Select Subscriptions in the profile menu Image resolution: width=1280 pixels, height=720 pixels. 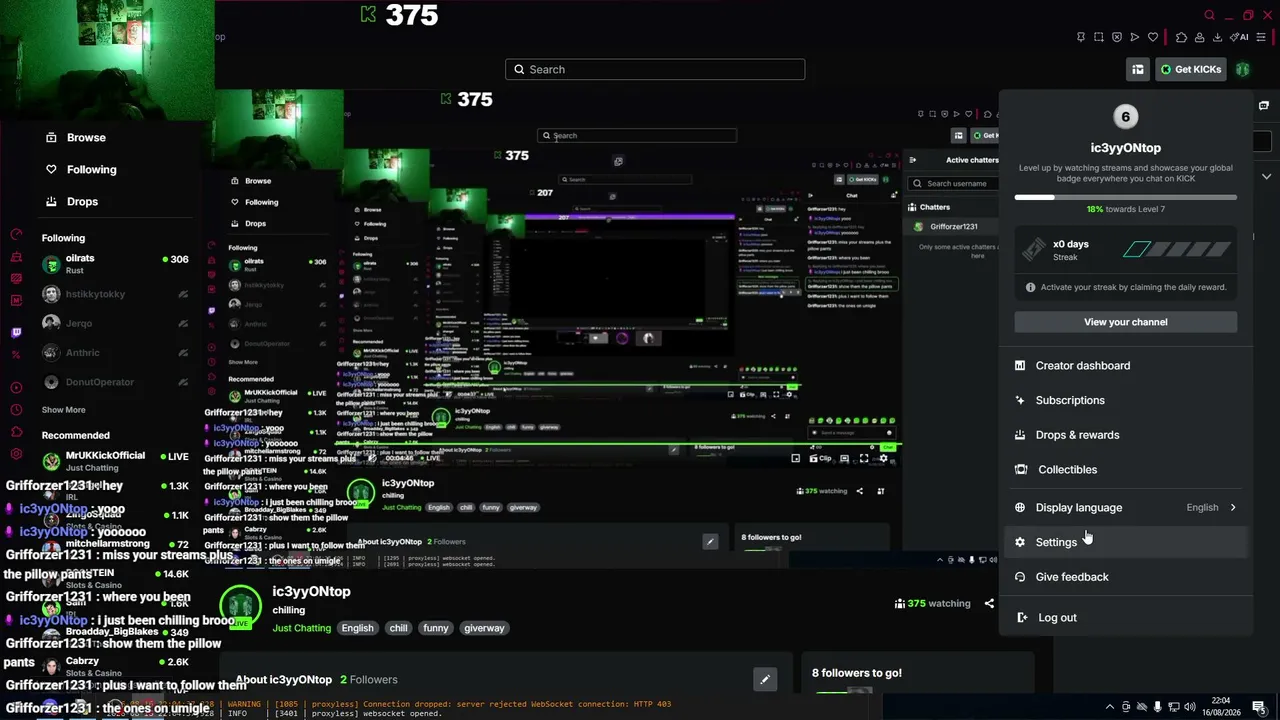point(1126,400)
